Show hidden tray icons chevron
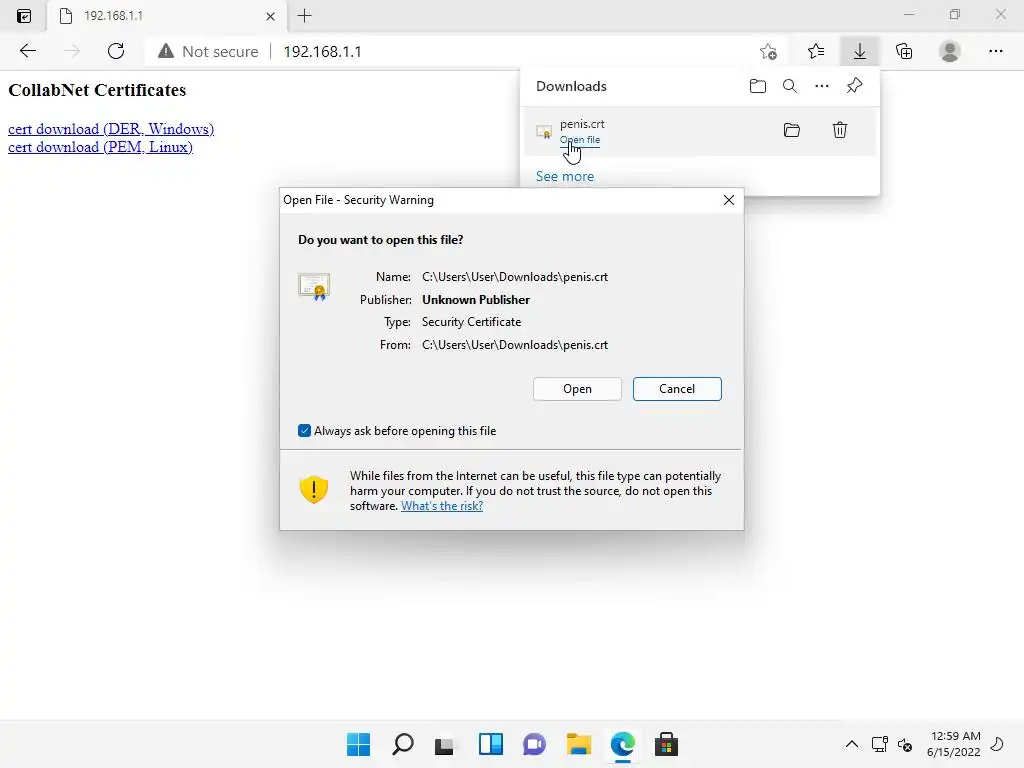The height and width of the screenshot is (768, 1024). [852, 744]
